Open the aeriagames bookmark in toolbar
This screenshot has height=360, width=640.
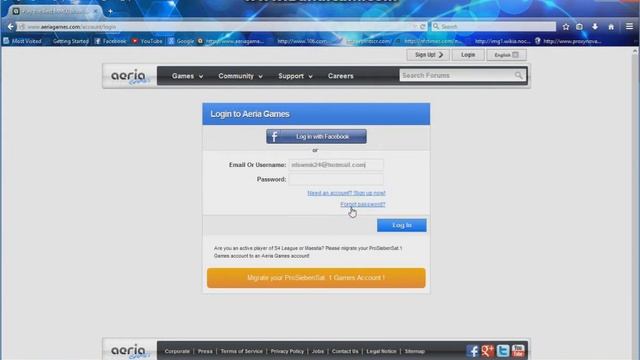[x=231, y=41]
